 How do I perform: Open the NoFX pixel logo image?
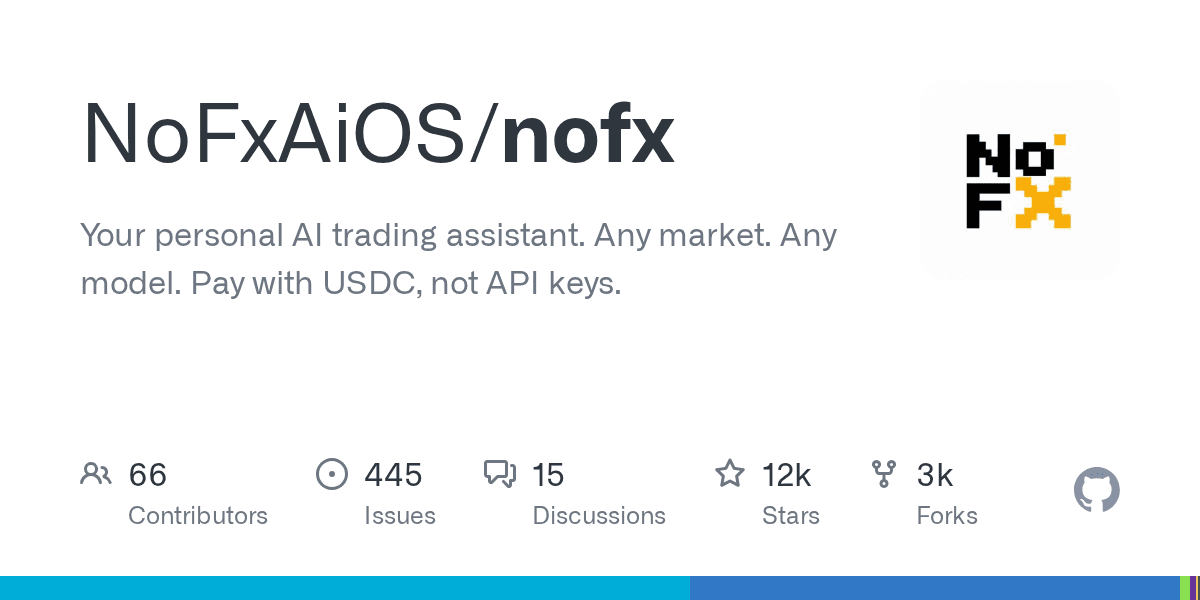point(1019,181)
